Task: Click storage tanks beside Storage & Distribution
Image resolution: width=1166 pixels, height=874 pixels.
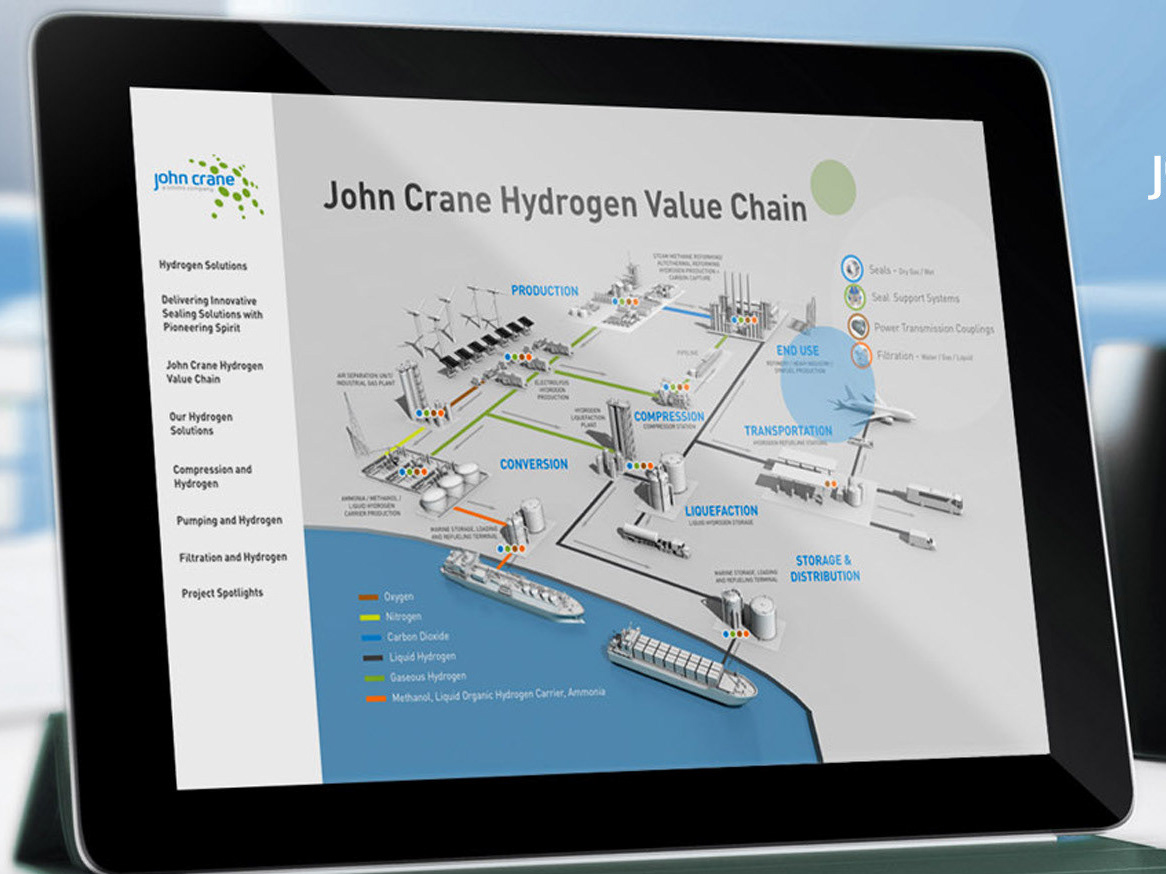Action: click(x=750, y=614)
